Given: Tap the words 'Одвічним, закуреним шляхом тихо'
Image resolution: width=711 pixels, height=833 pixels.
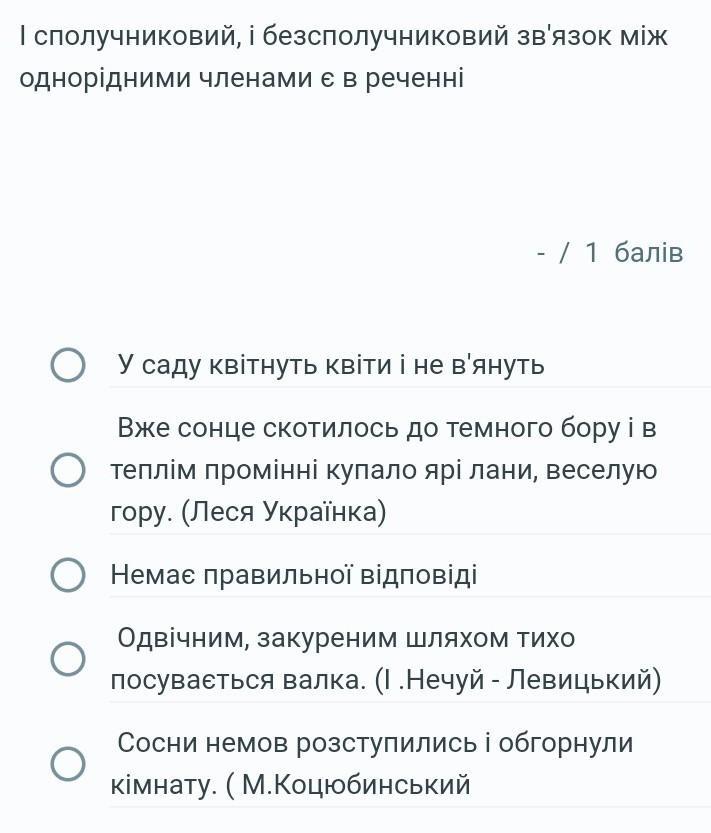Looking at the screenshot, I should tap(346, 638).
